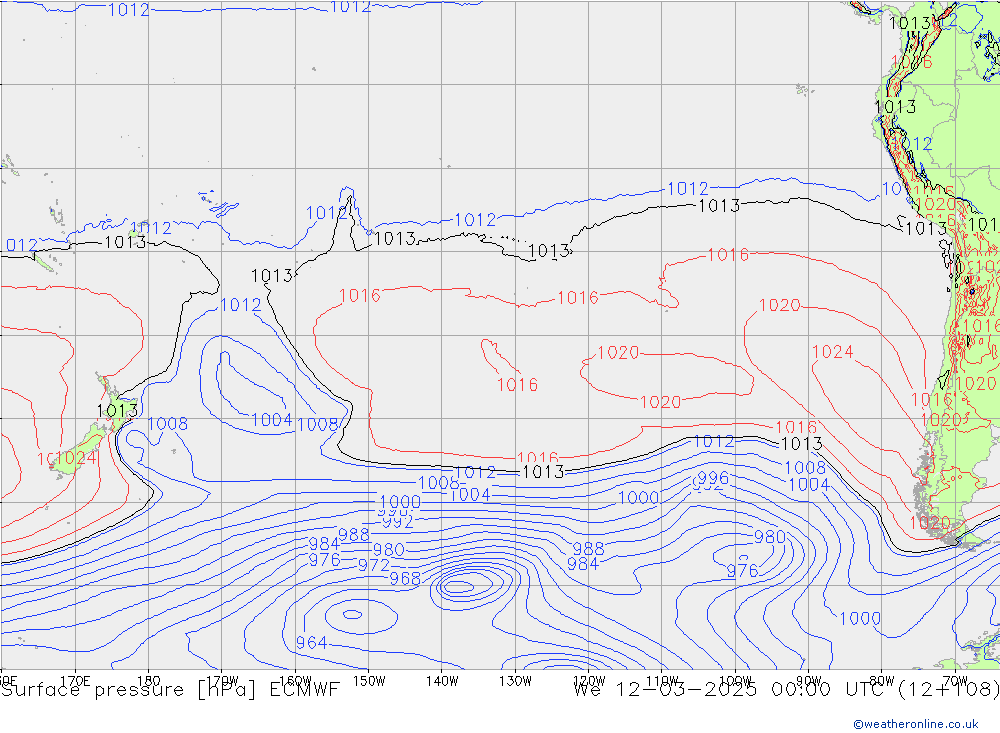
Task: Click the 150W longitude label
Action: tap(369, 681)
